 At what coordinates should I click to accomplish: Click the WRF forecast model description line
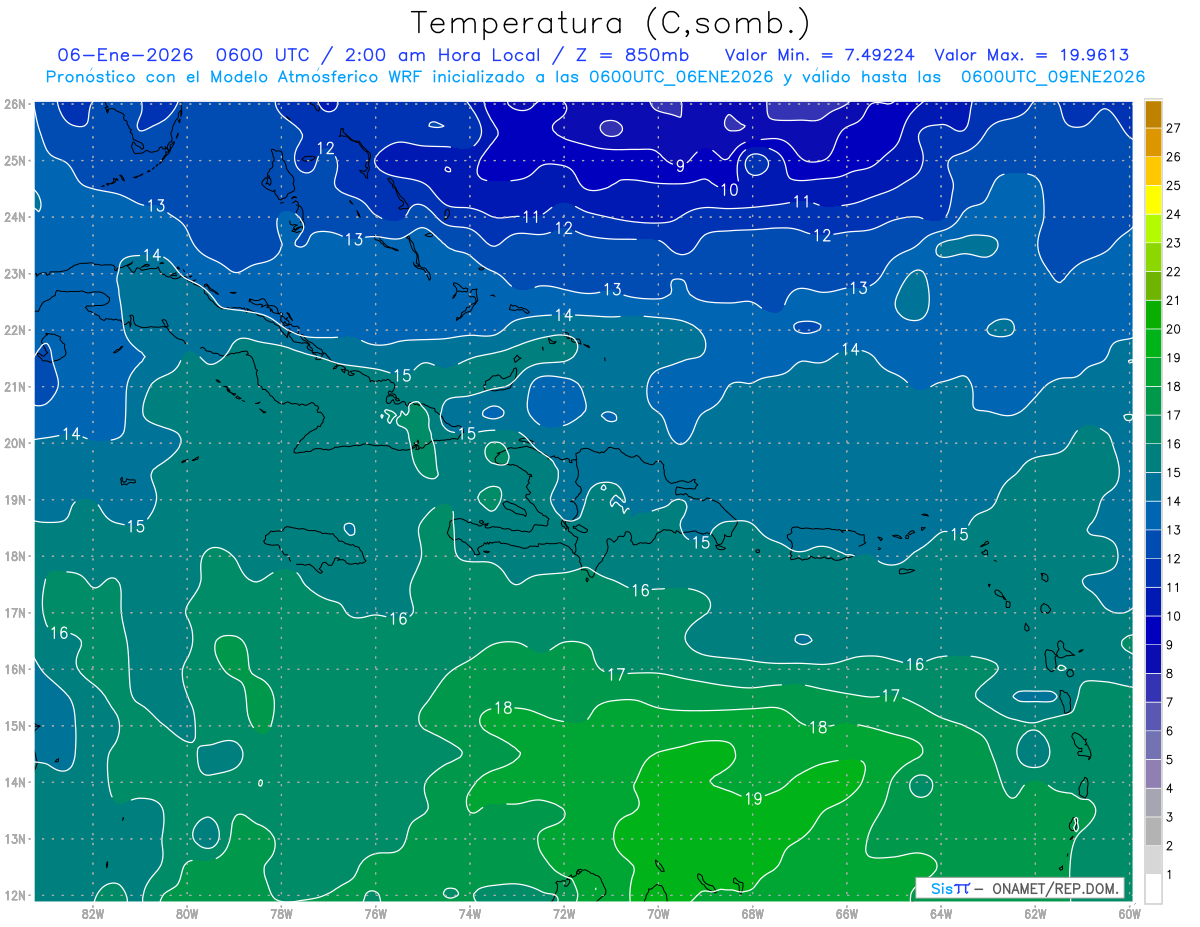[x=596, y=77]
